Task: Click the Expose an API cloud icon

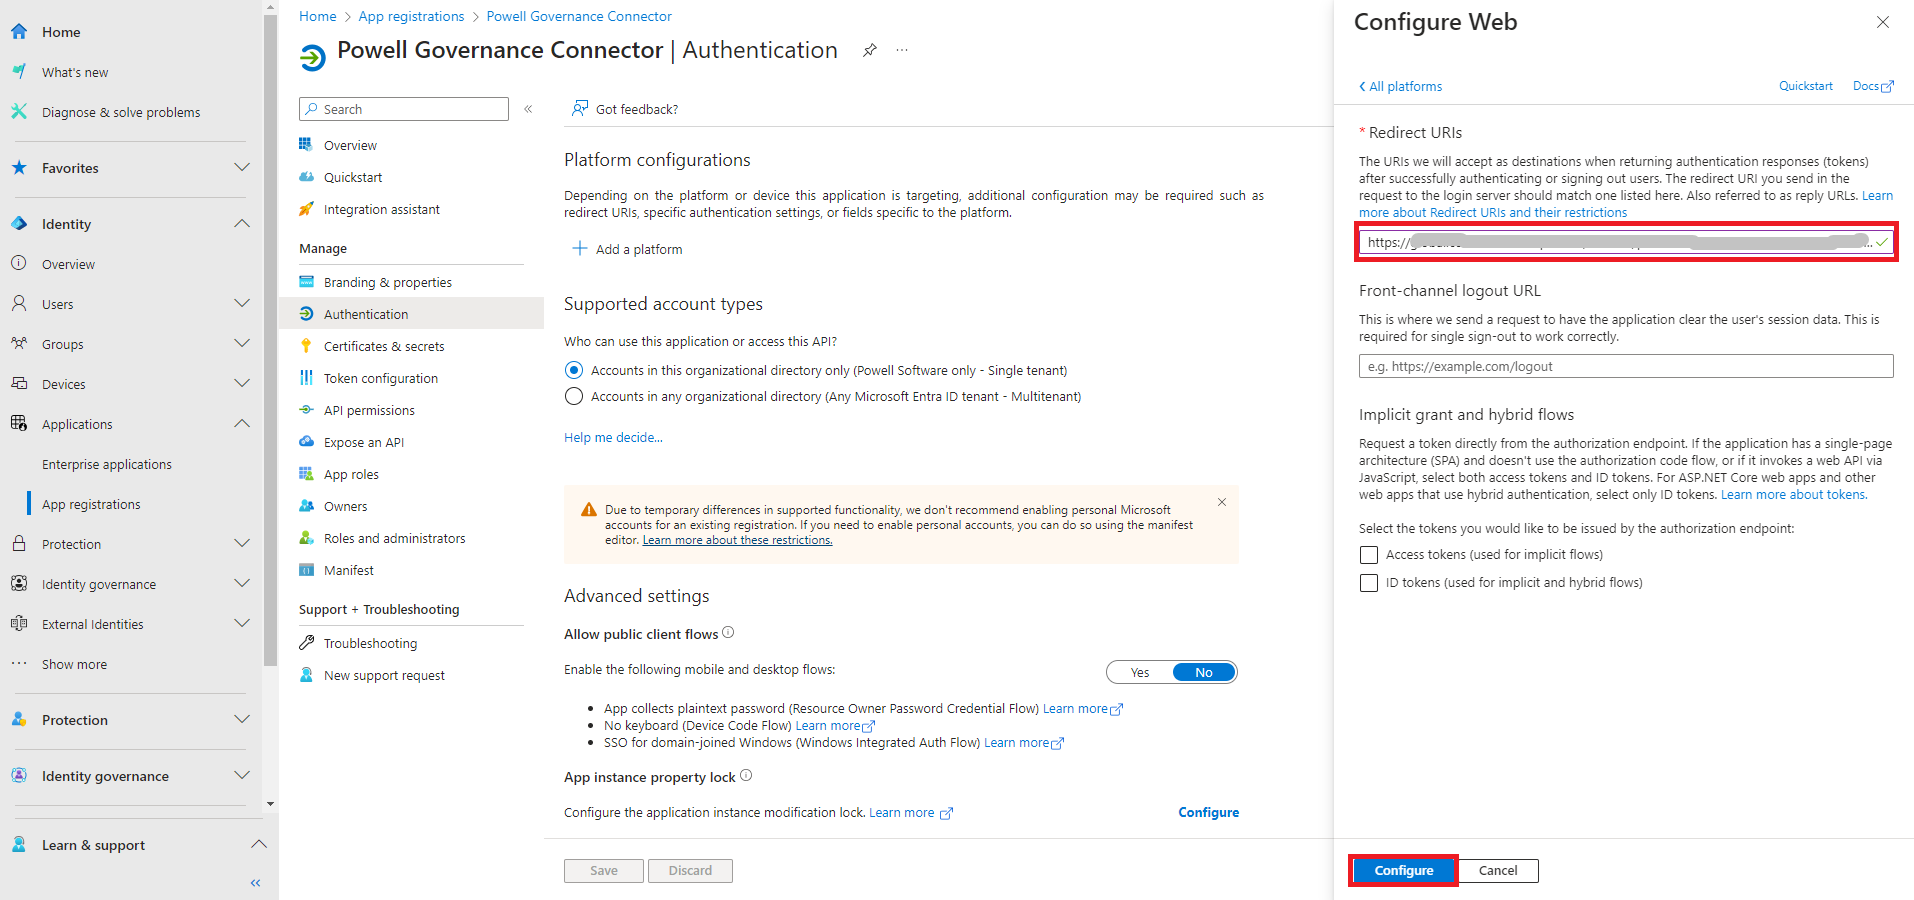Action: tap(306, 442)
